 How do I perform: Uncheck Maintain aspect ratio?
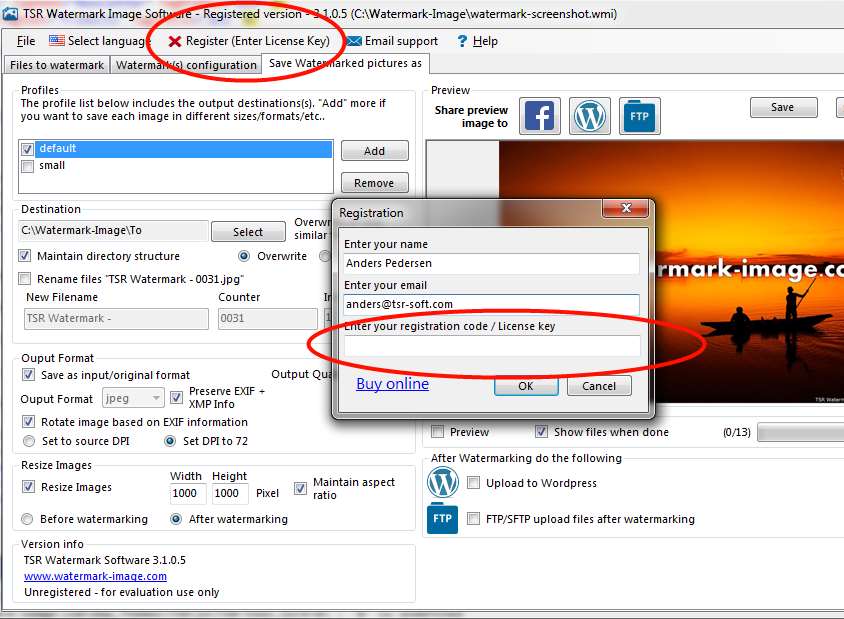tap(300, 488)
